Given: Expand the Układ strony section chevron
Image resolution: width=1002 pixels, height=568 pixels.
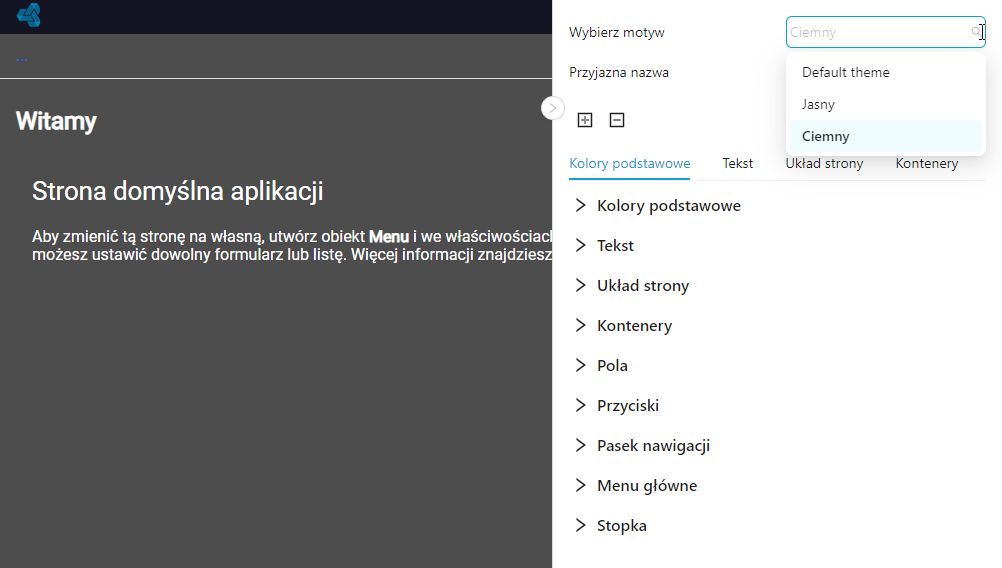Looking at the screenshot, I should click(x=580, y=285).
